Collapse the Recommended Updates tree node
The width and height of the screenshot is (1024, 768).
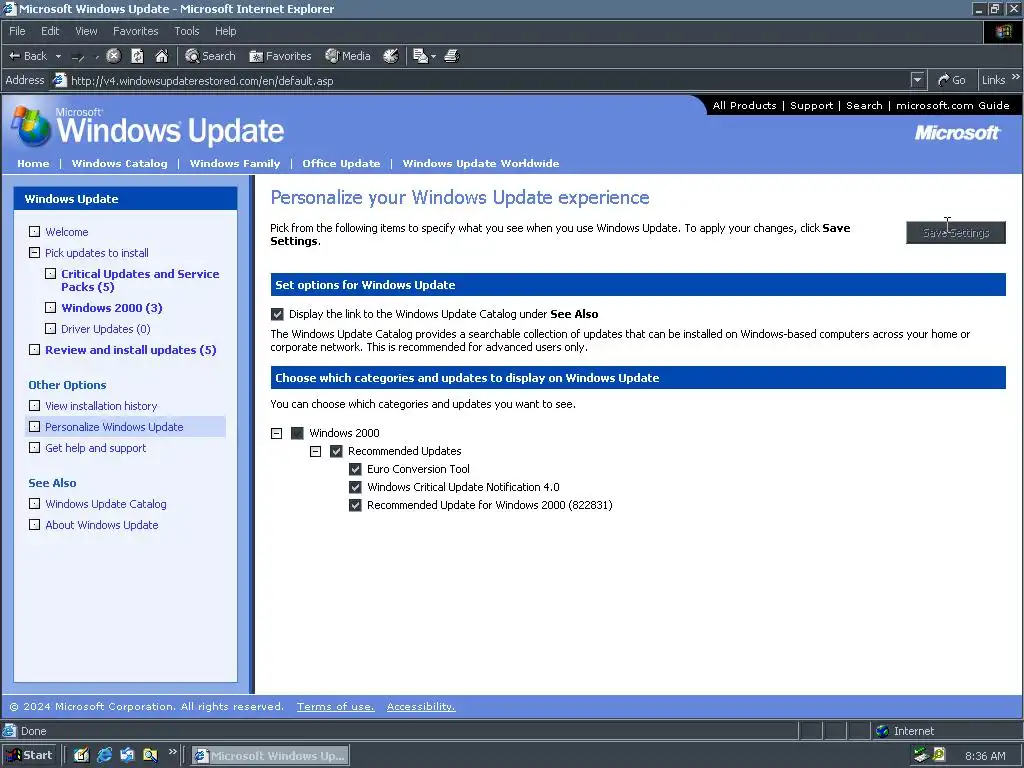tap(315, 451)
